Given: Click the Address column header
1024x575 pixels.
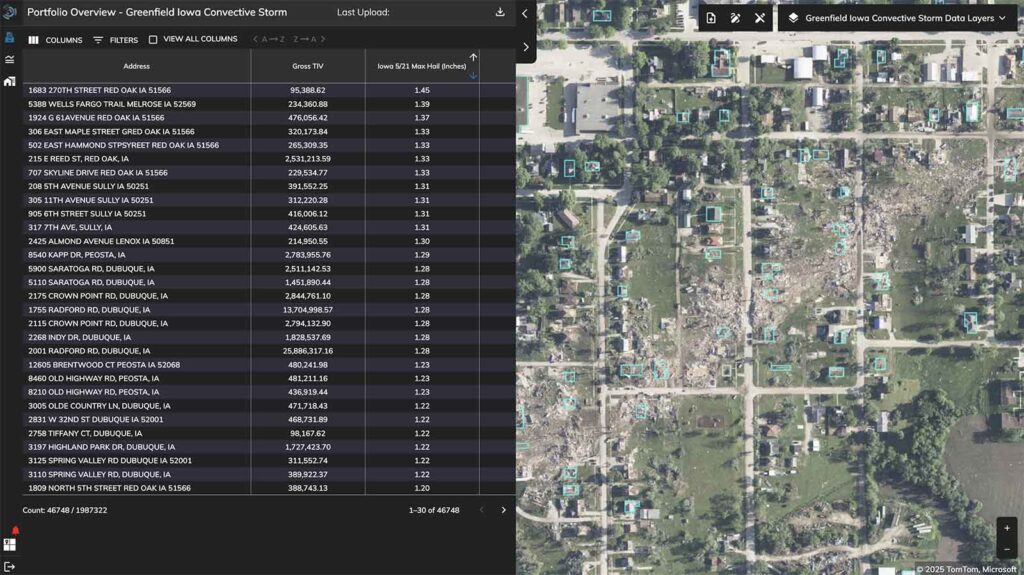Looking at the screenshot, I should [x=136, y=66].
